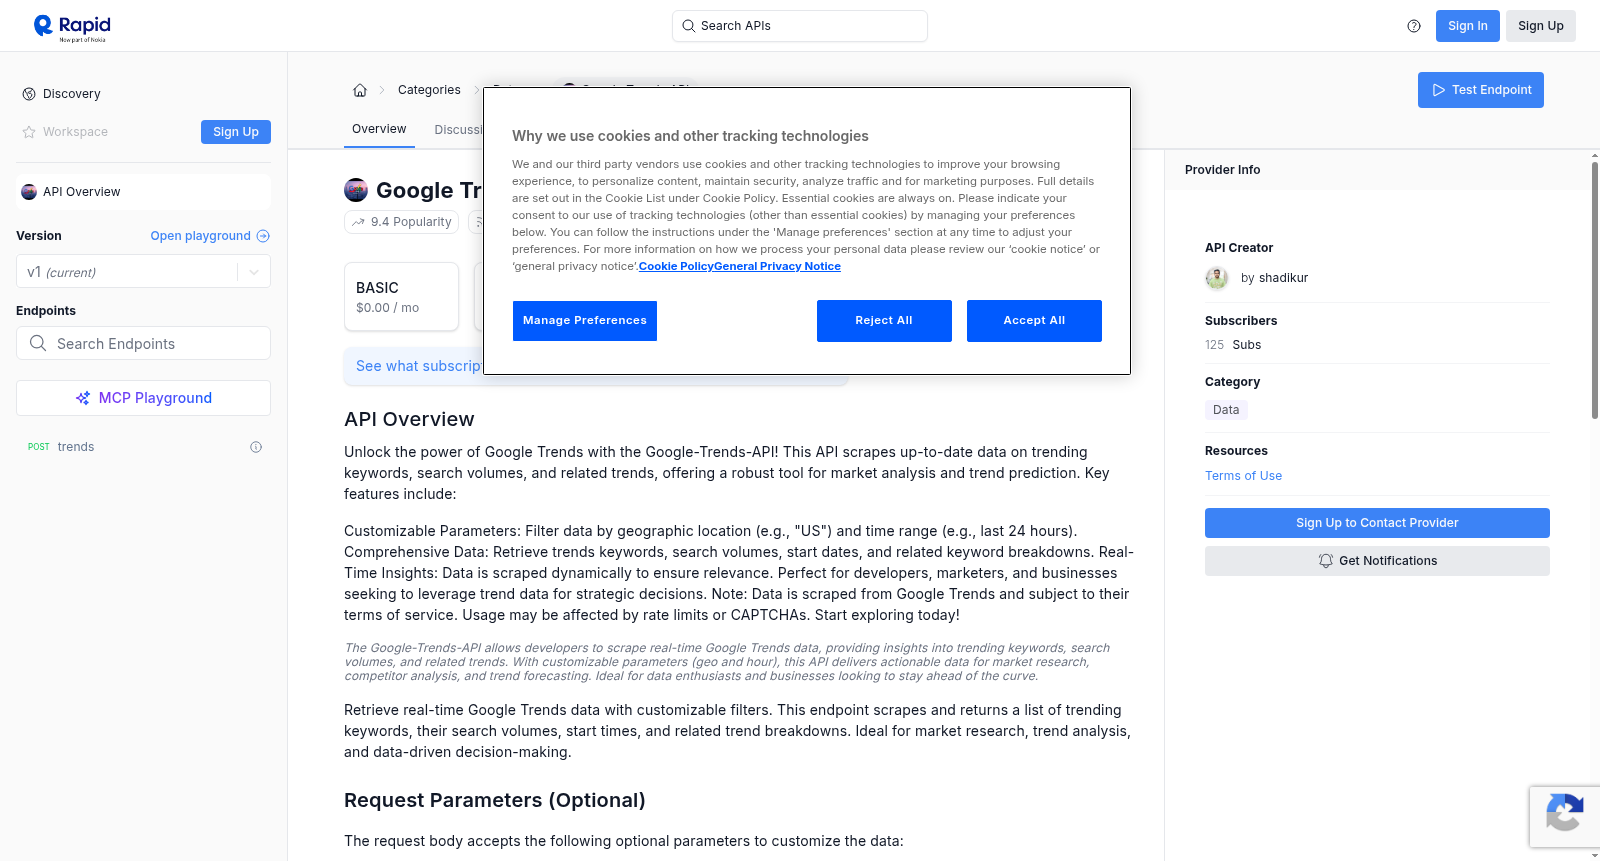
Task: Click the API Overview sidebar icon
Action: 29,192
